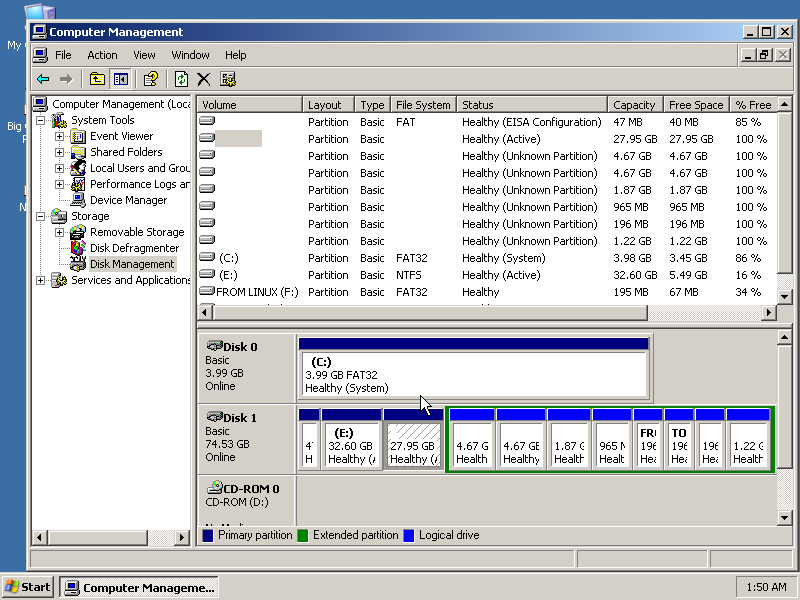Click the Forward arrow toolbar icon
800x600 pixels.
pos(66,79)
